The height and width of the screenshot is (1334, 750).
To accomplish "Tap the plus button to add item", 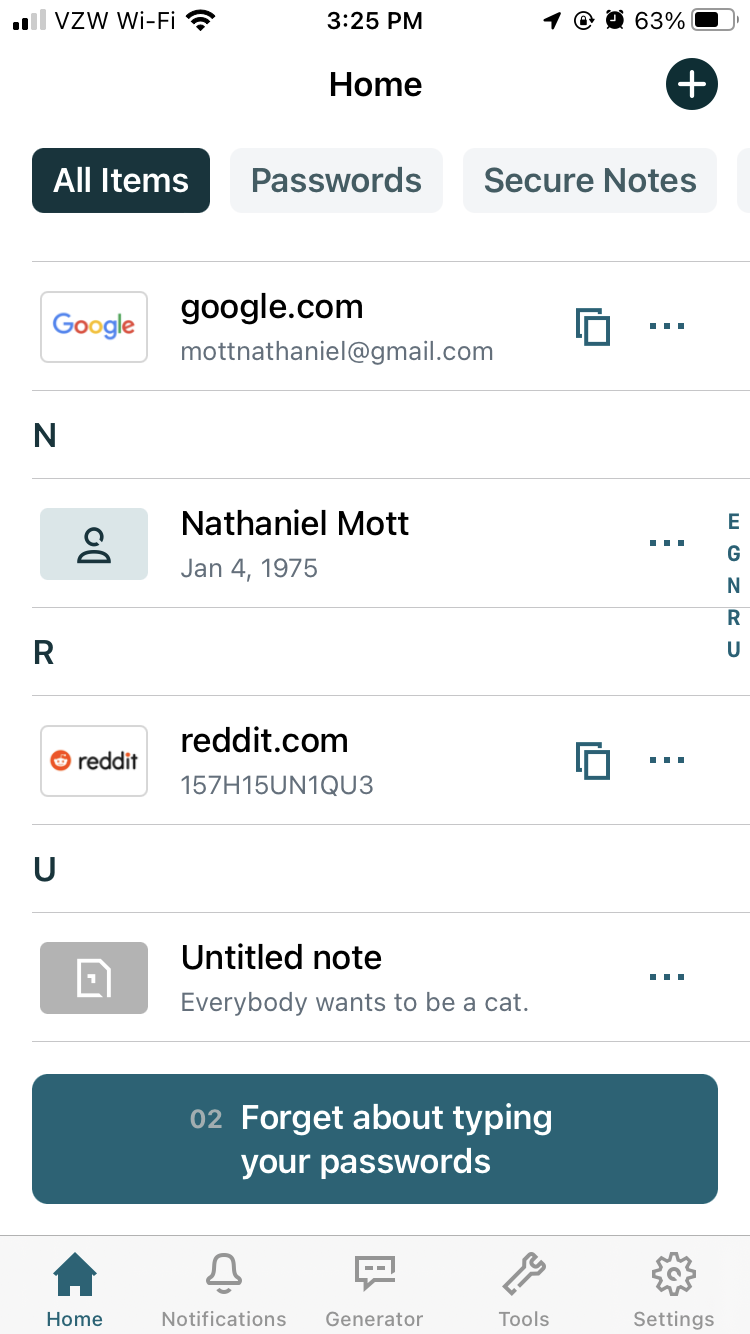I will tap(692, 84).
